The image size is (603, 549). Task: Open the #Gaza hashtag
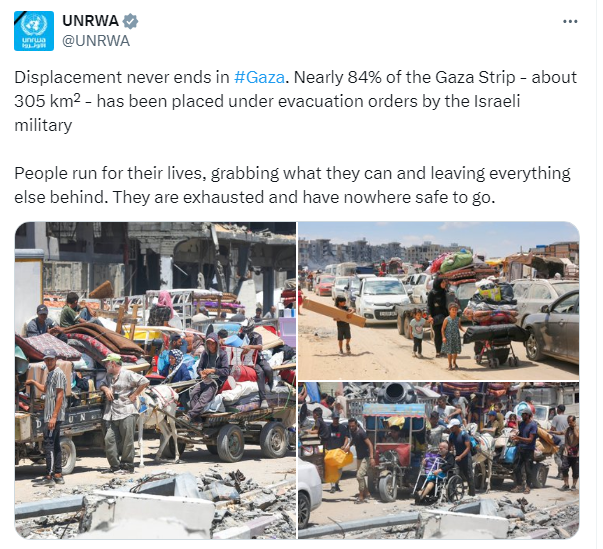click(x=259, y=77)
